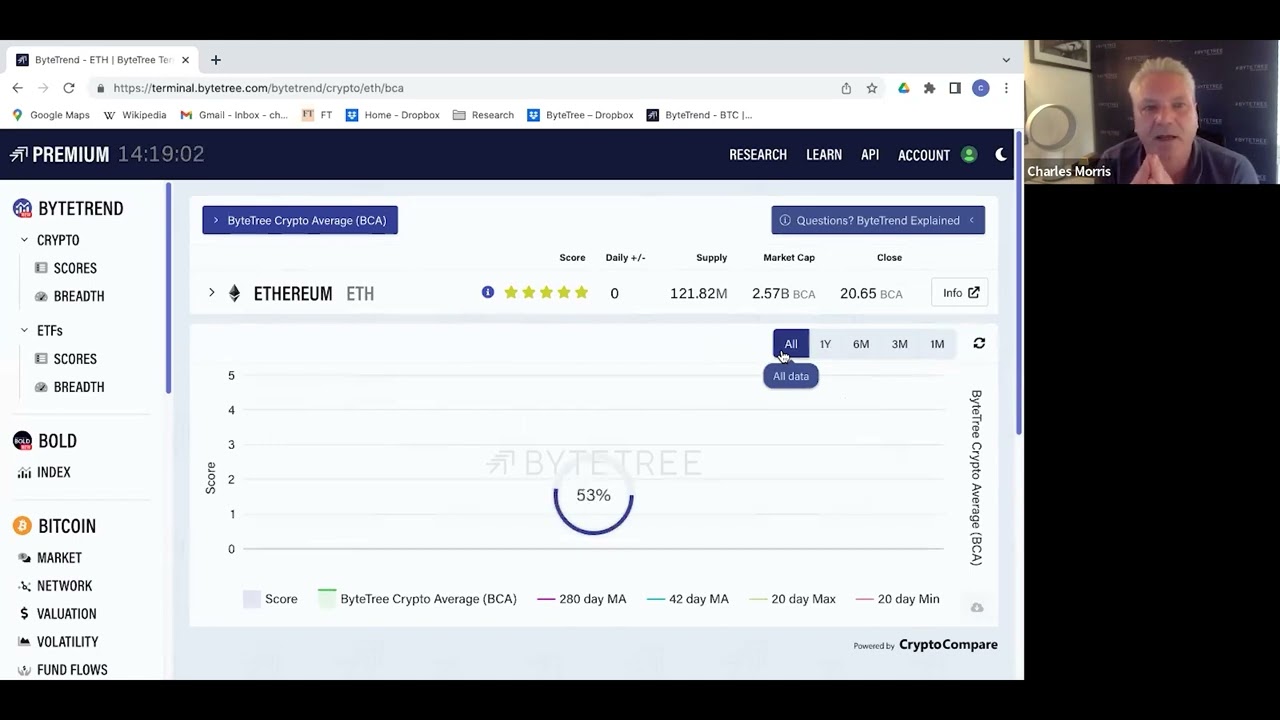This screenshot has width=1280, height=720.
Task: Open Wikipedia bookmark
Action: pos(135,115)
